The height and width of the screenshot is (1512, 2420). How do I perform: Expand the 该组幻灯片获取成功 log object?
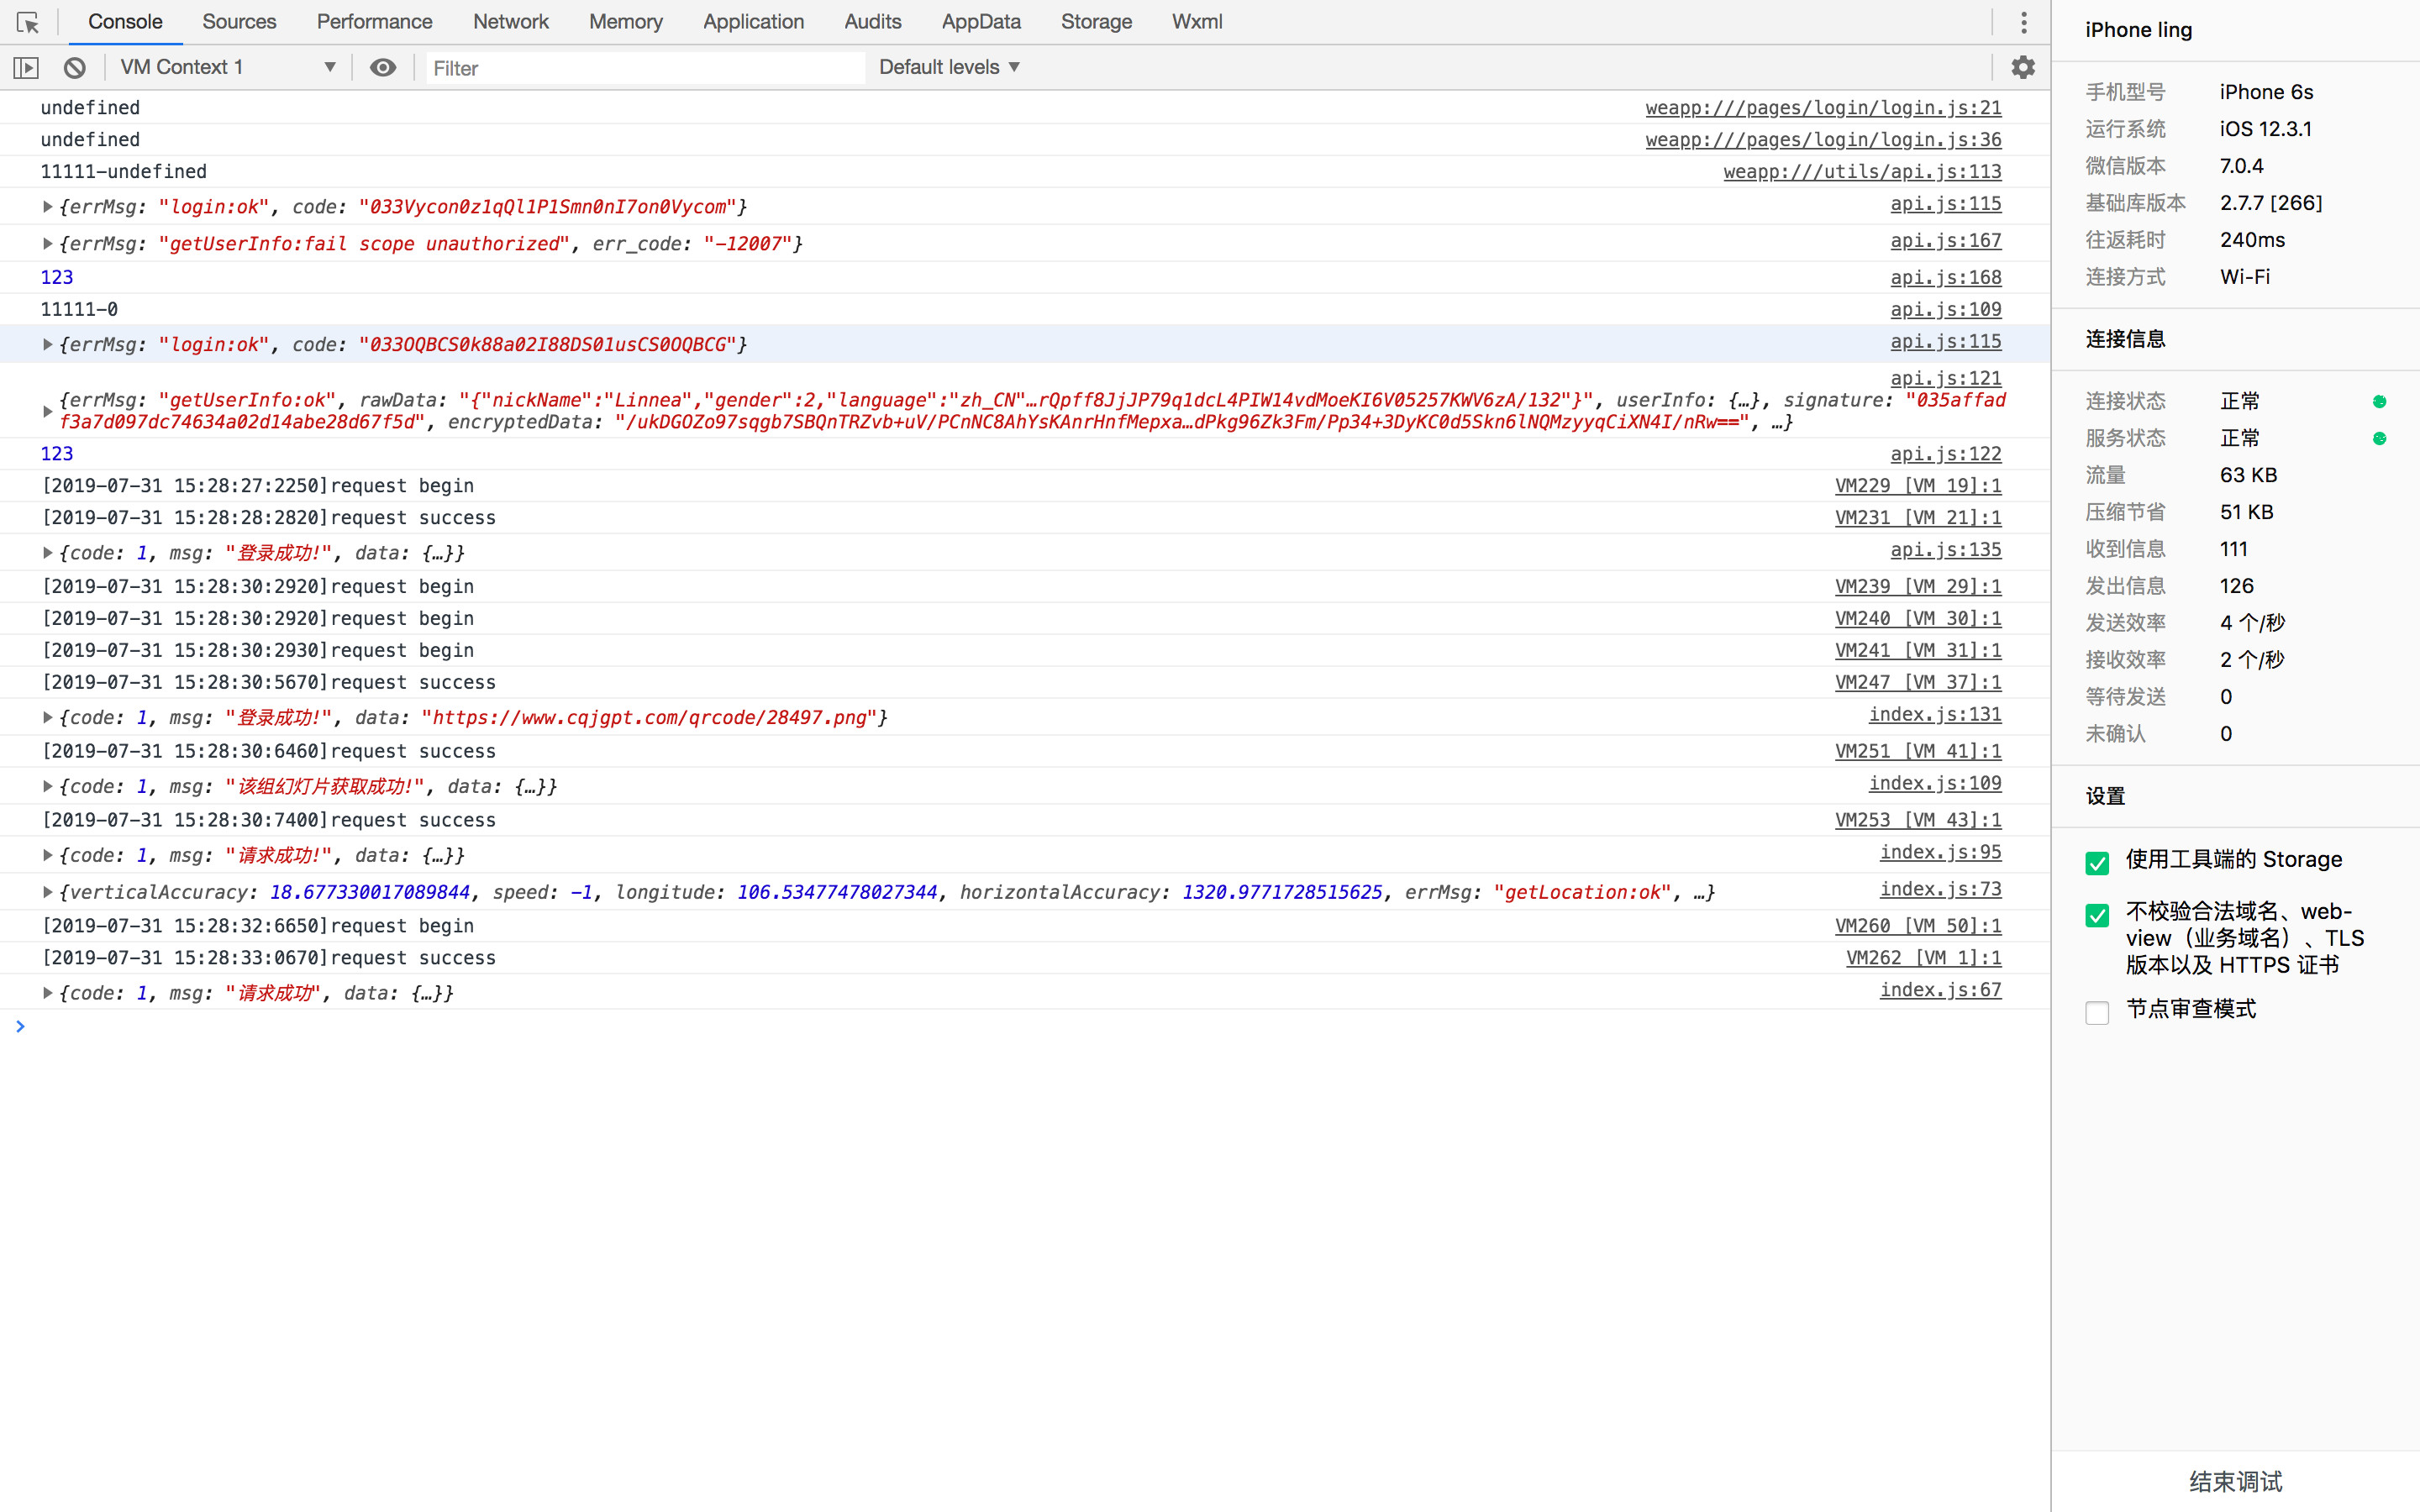pos(47,787)
